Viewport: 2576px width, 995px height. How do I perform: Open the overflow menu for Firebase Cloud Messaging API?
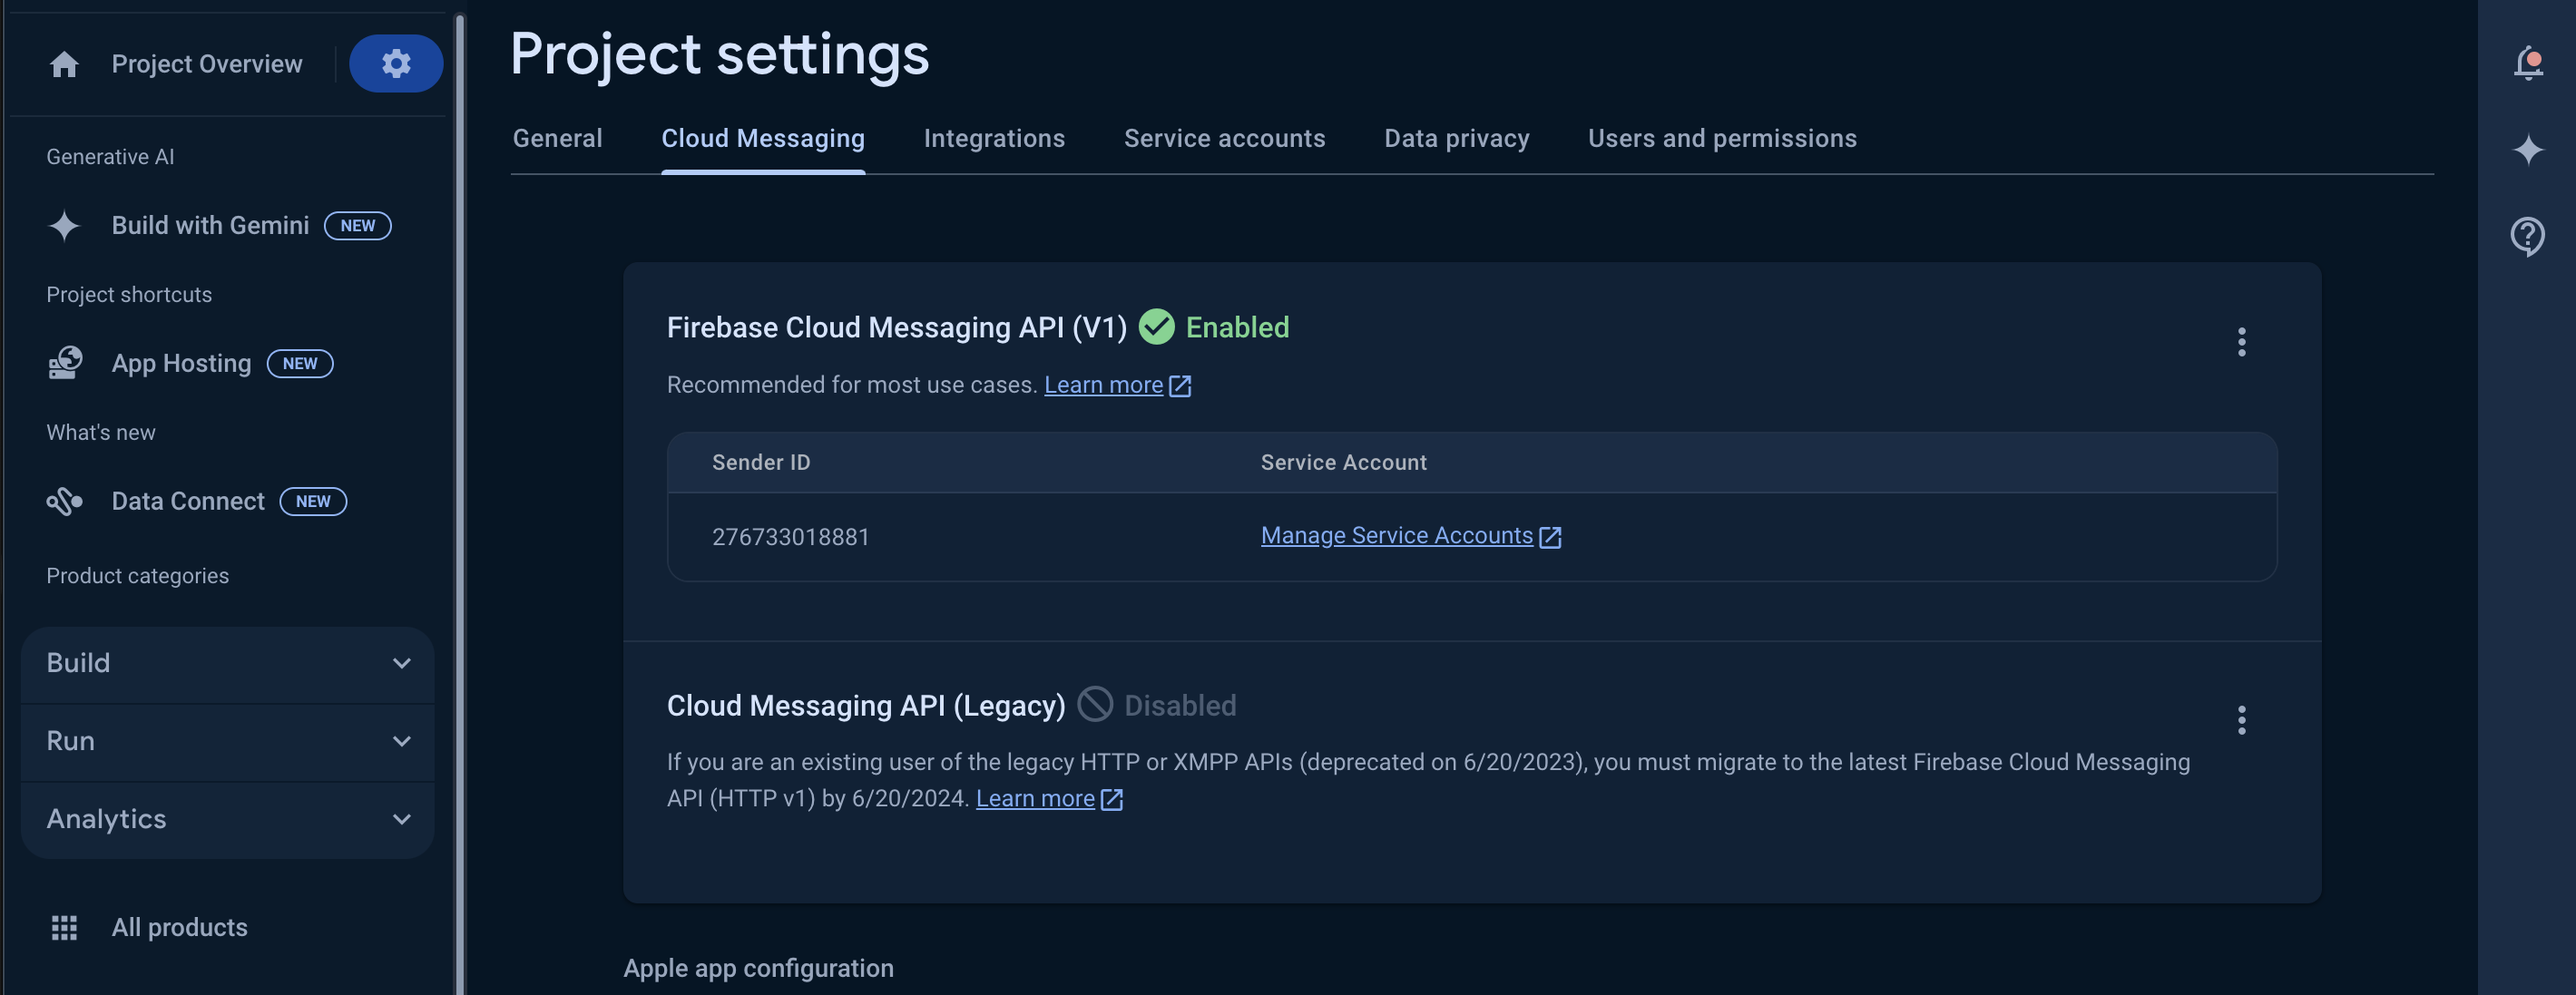[x=2242, y=342]
